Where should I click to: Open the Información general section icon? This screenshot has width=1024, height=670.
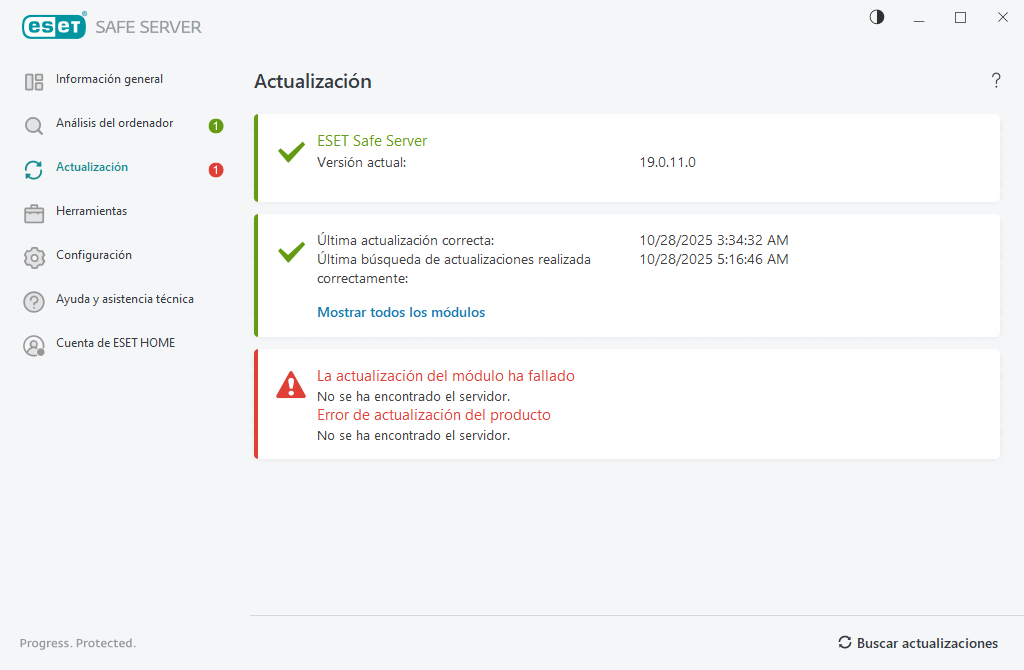(33, 81)
